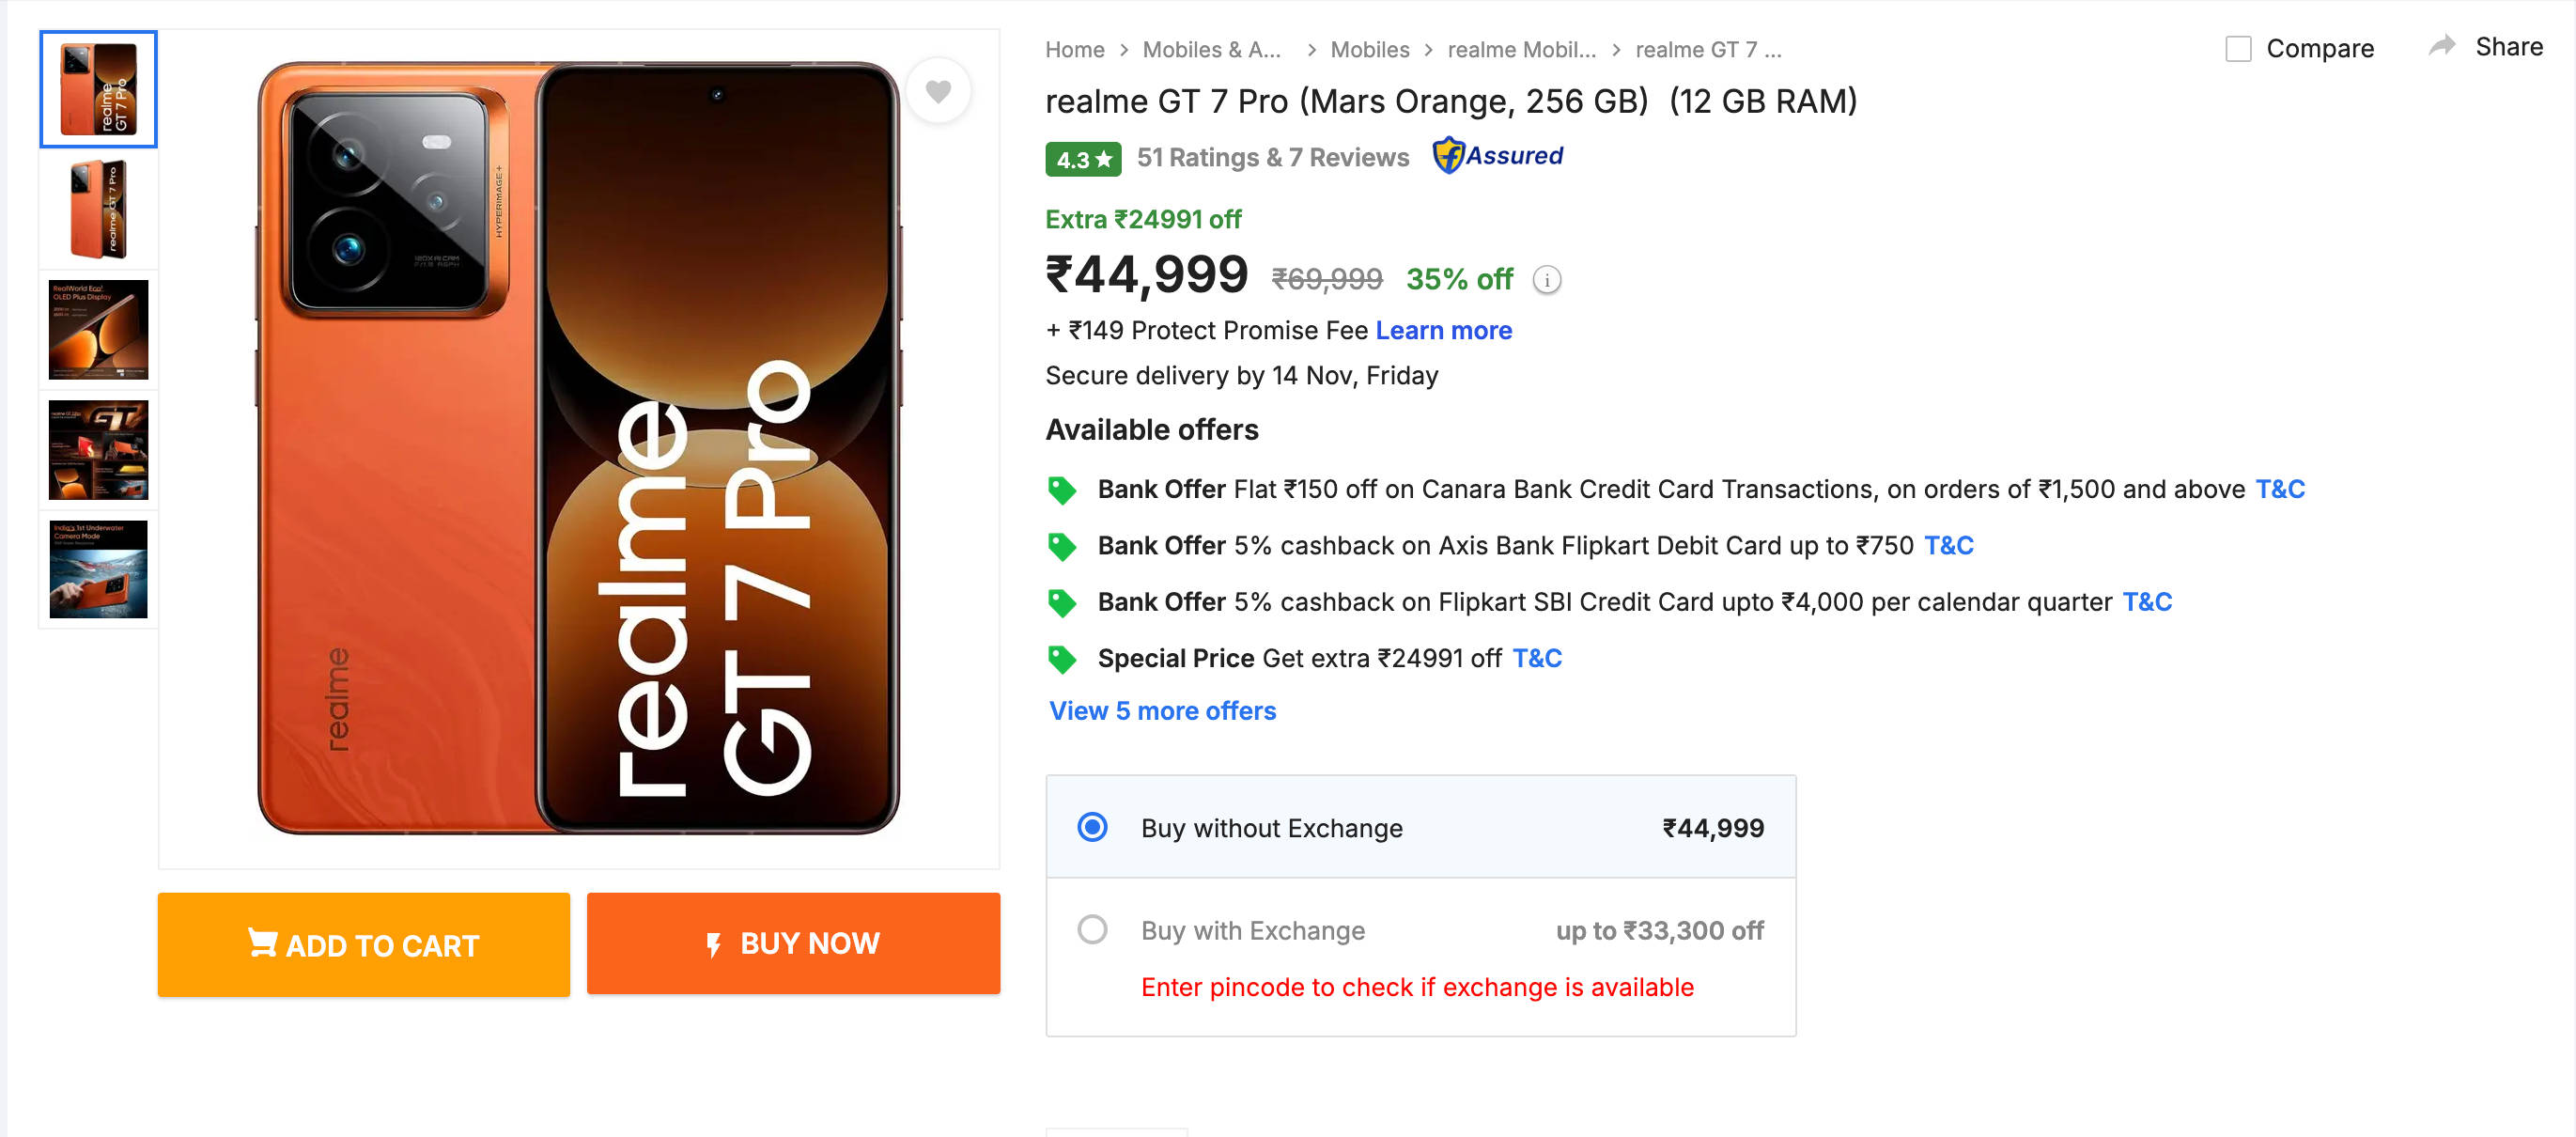
Task: Open the Mobiles & A... breadcrumb
Action: pyautogui.click(x=1211, y=49)
